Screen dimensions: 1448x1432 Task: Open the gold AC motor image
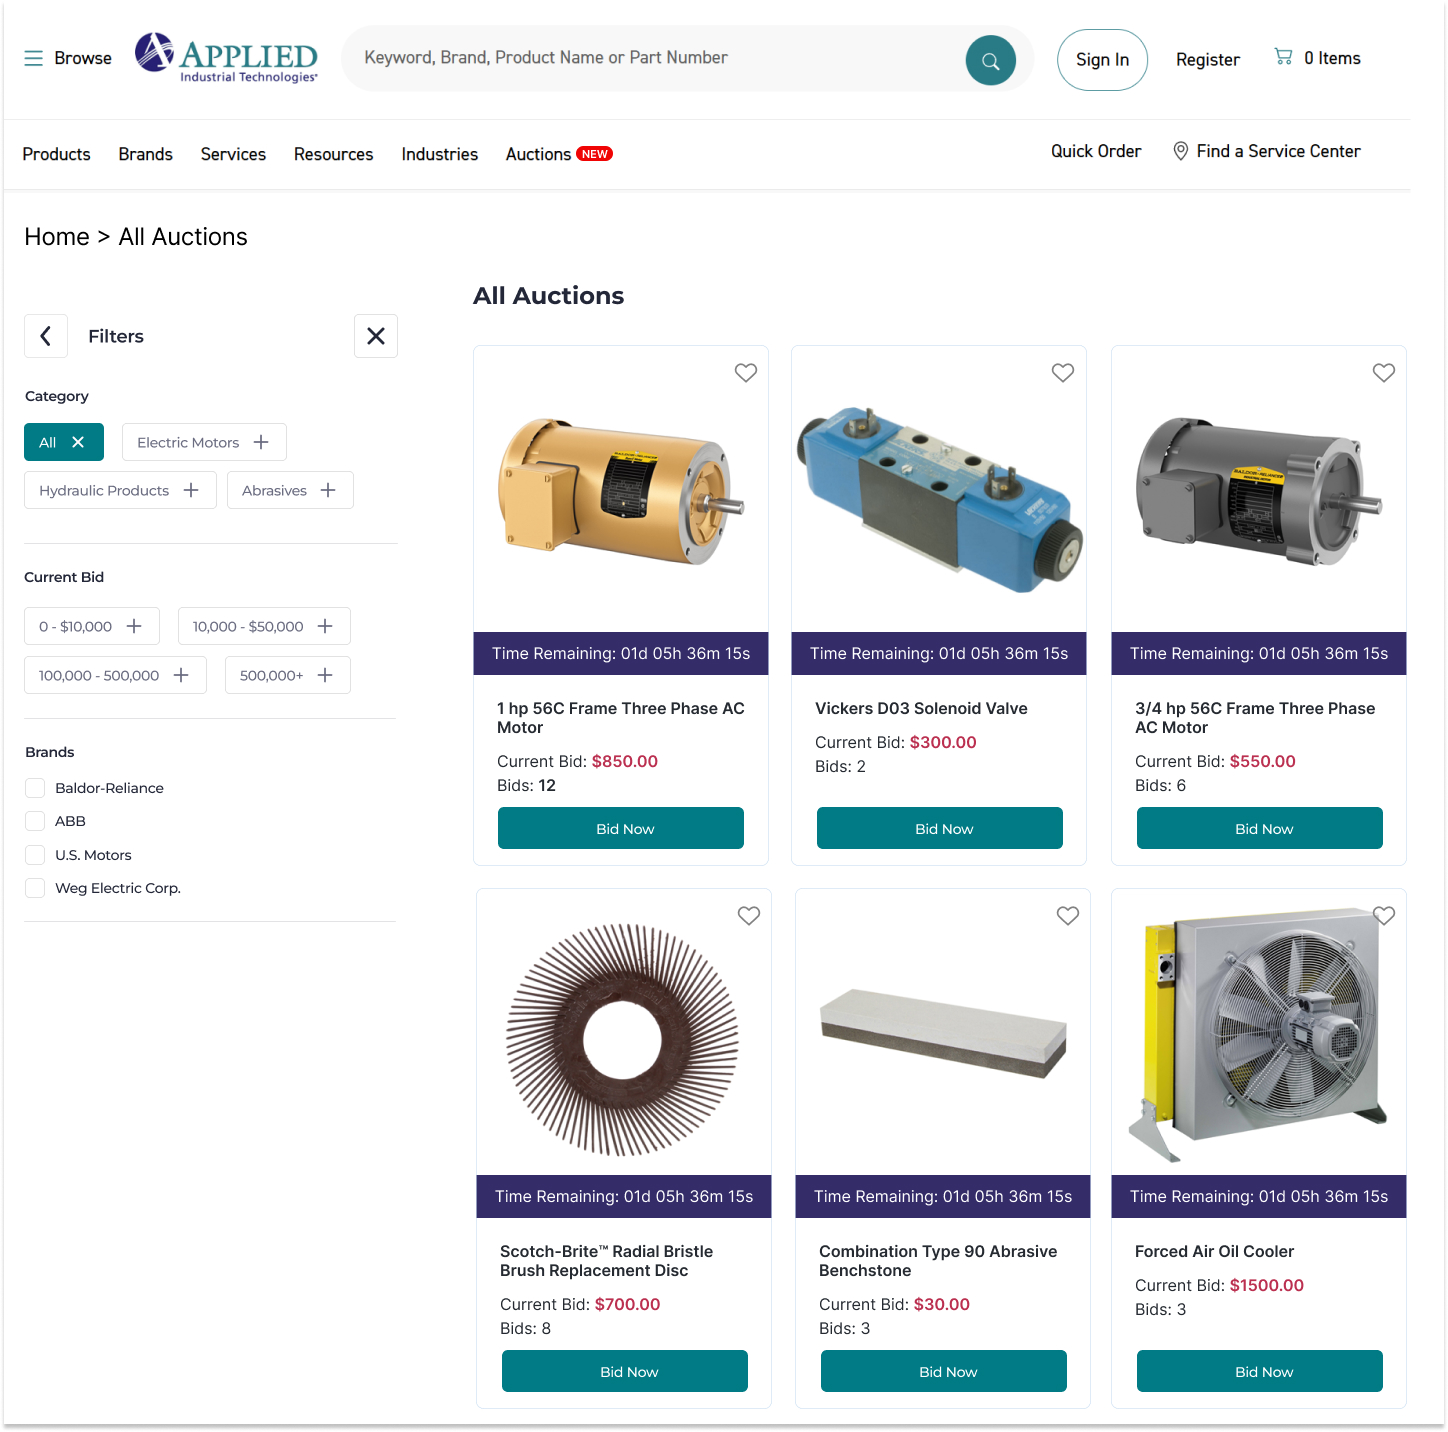[x=621, y=490]
